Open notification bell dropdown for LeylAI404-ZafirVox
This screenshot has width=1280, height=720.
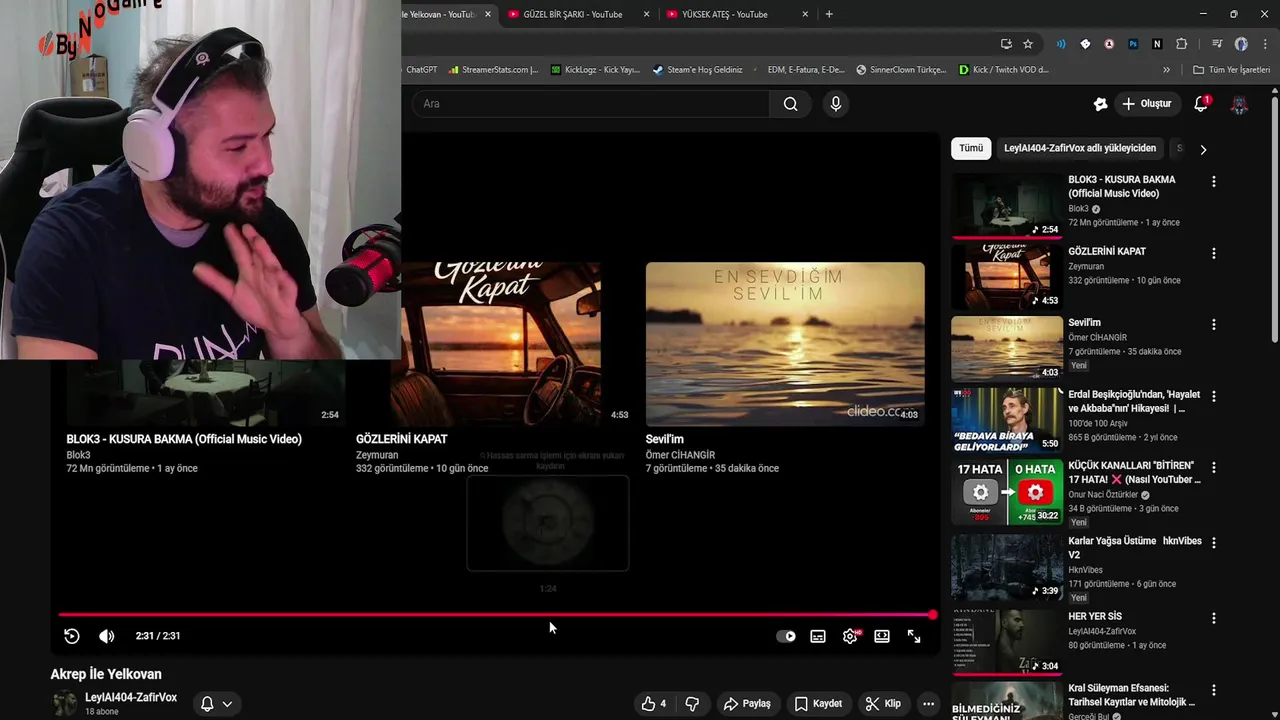coord(216,703)
